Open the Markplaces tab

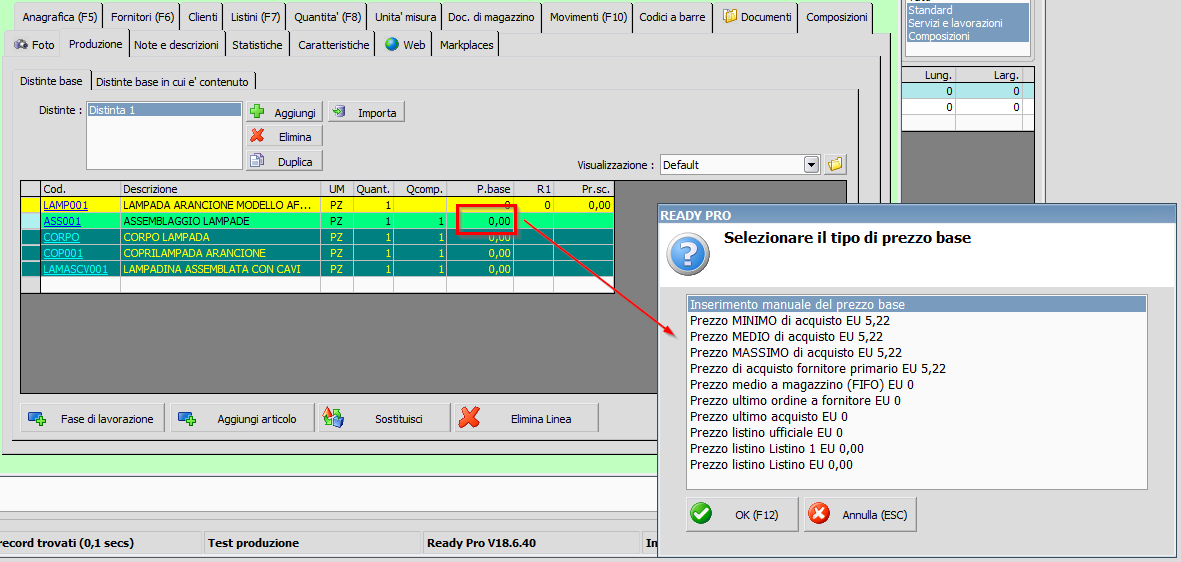[467, 44]
